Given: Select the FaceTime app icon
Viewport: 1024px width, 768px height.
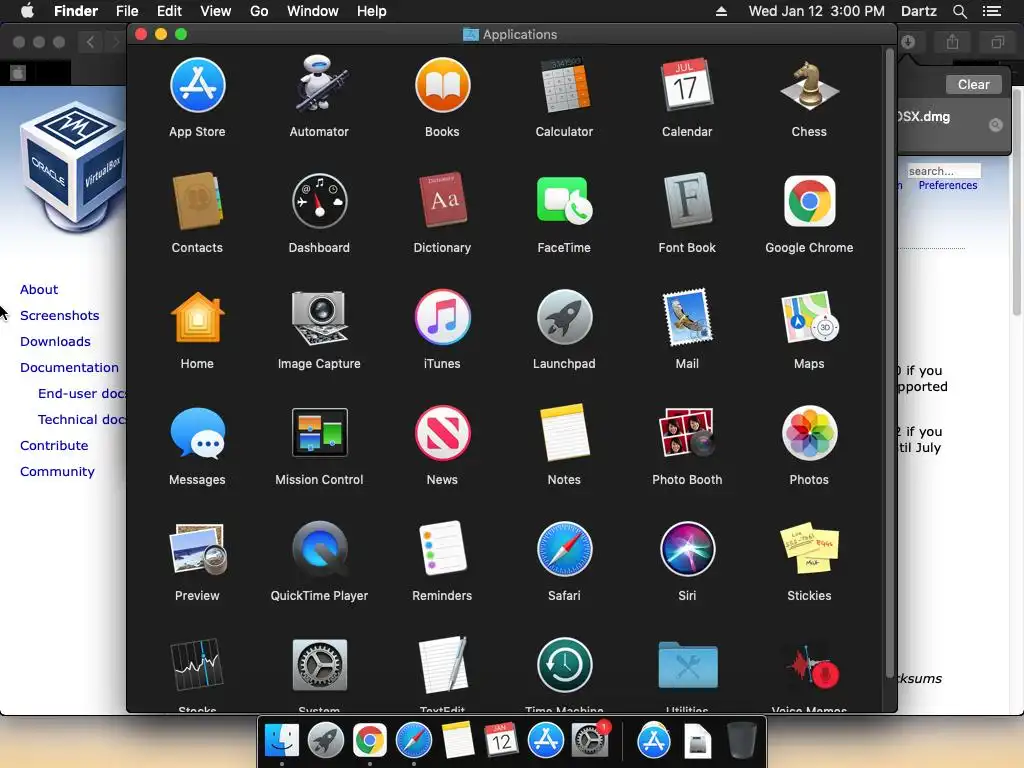Looking at the screenshot, I should coord(564,201).
